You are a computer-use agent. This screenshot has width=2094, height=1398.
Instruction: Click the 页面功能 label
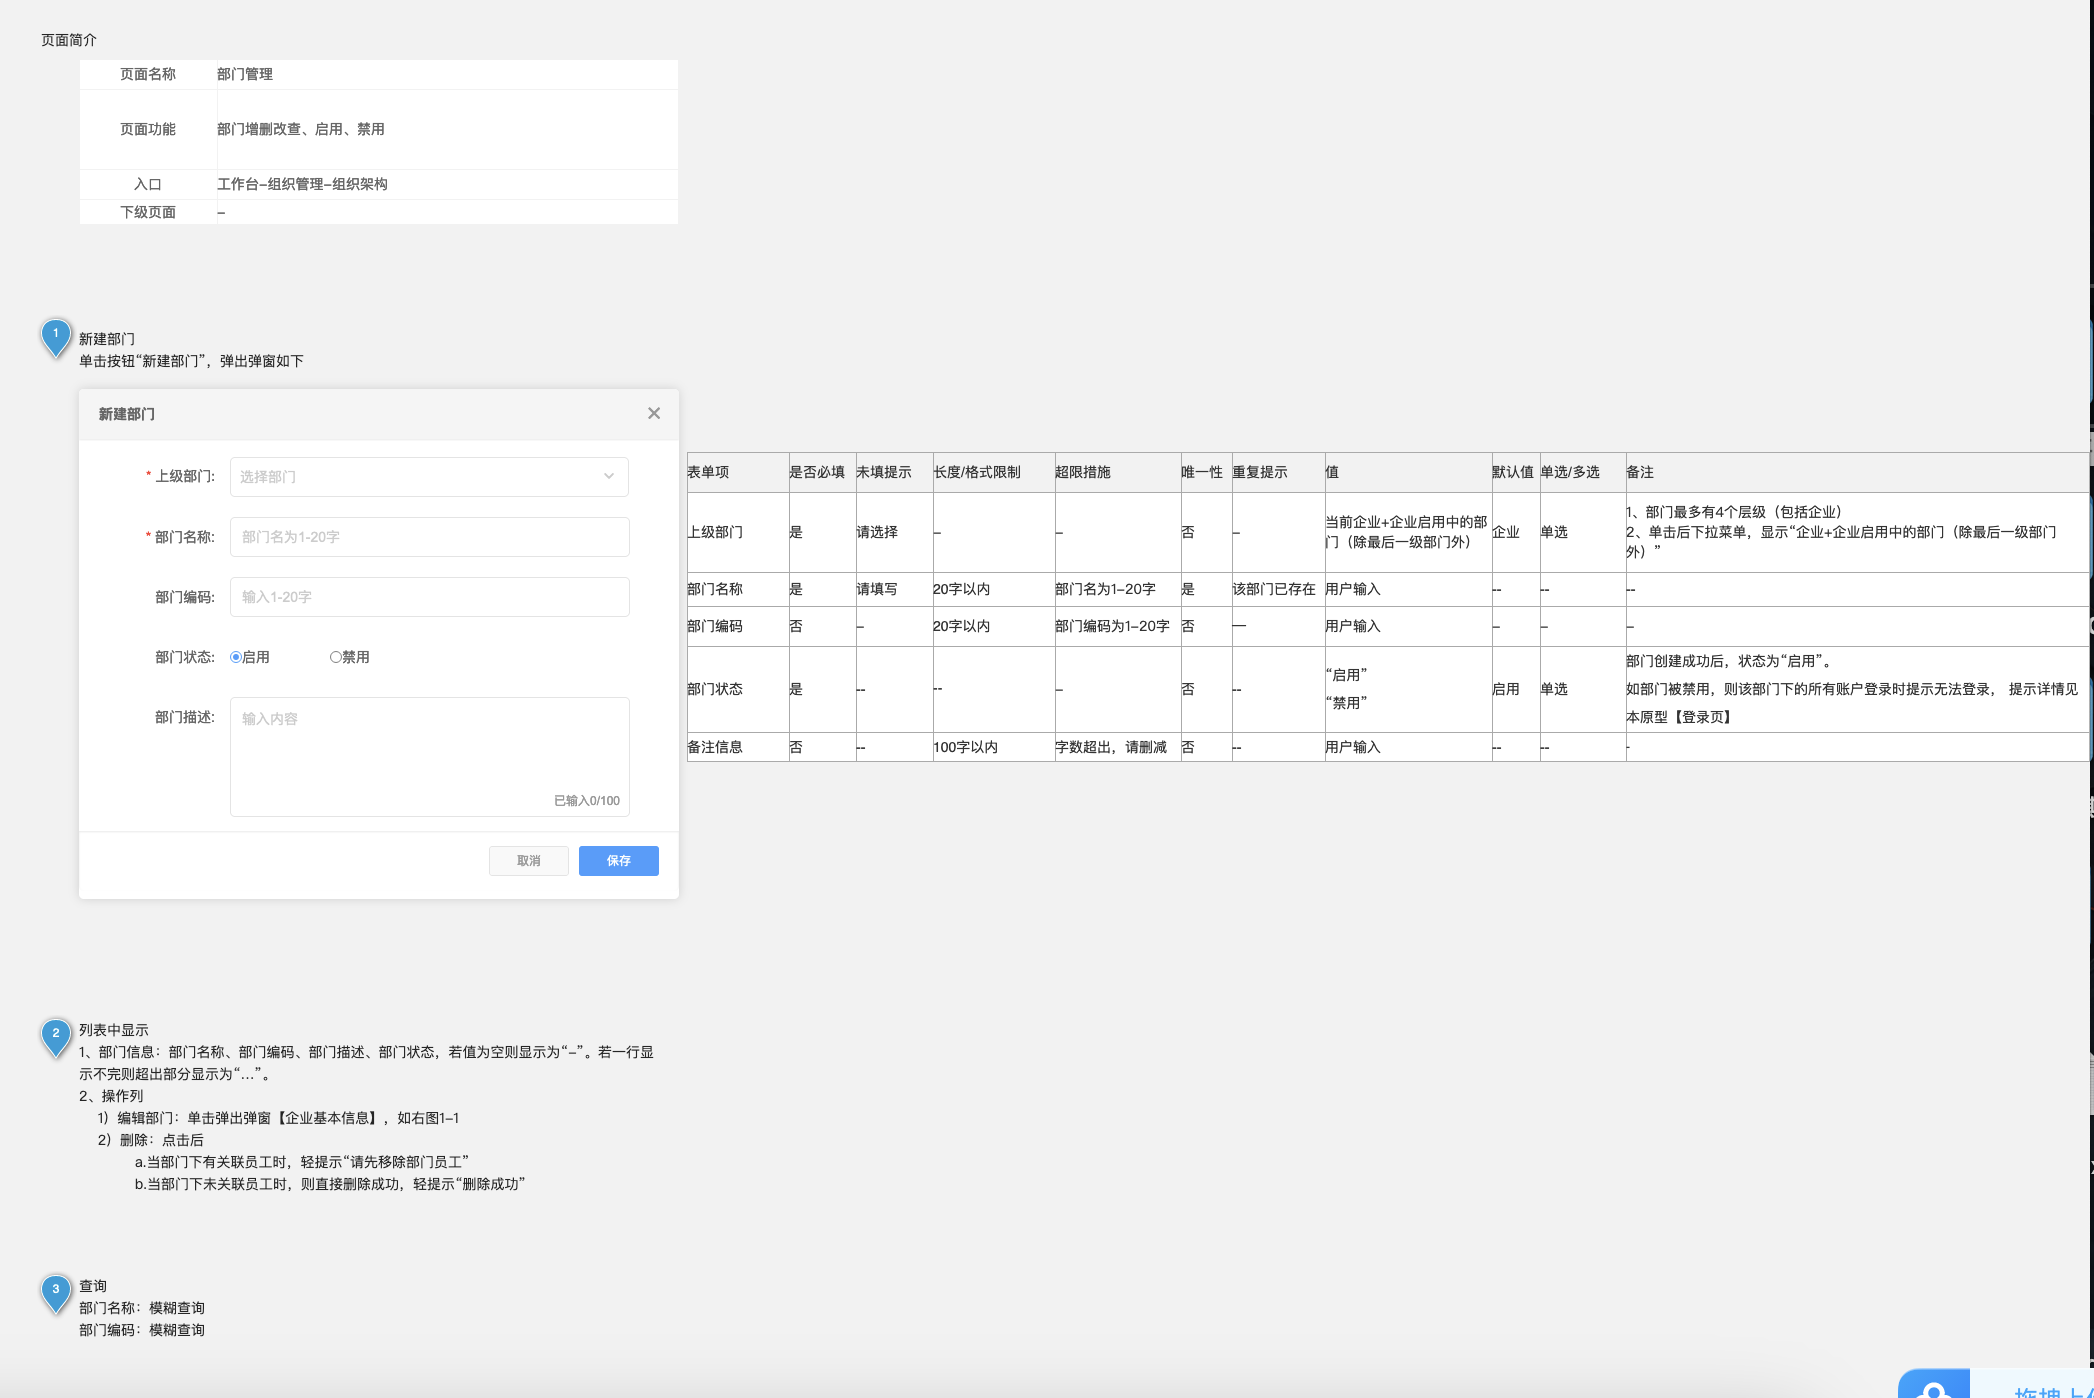click(x=148, y=129)
